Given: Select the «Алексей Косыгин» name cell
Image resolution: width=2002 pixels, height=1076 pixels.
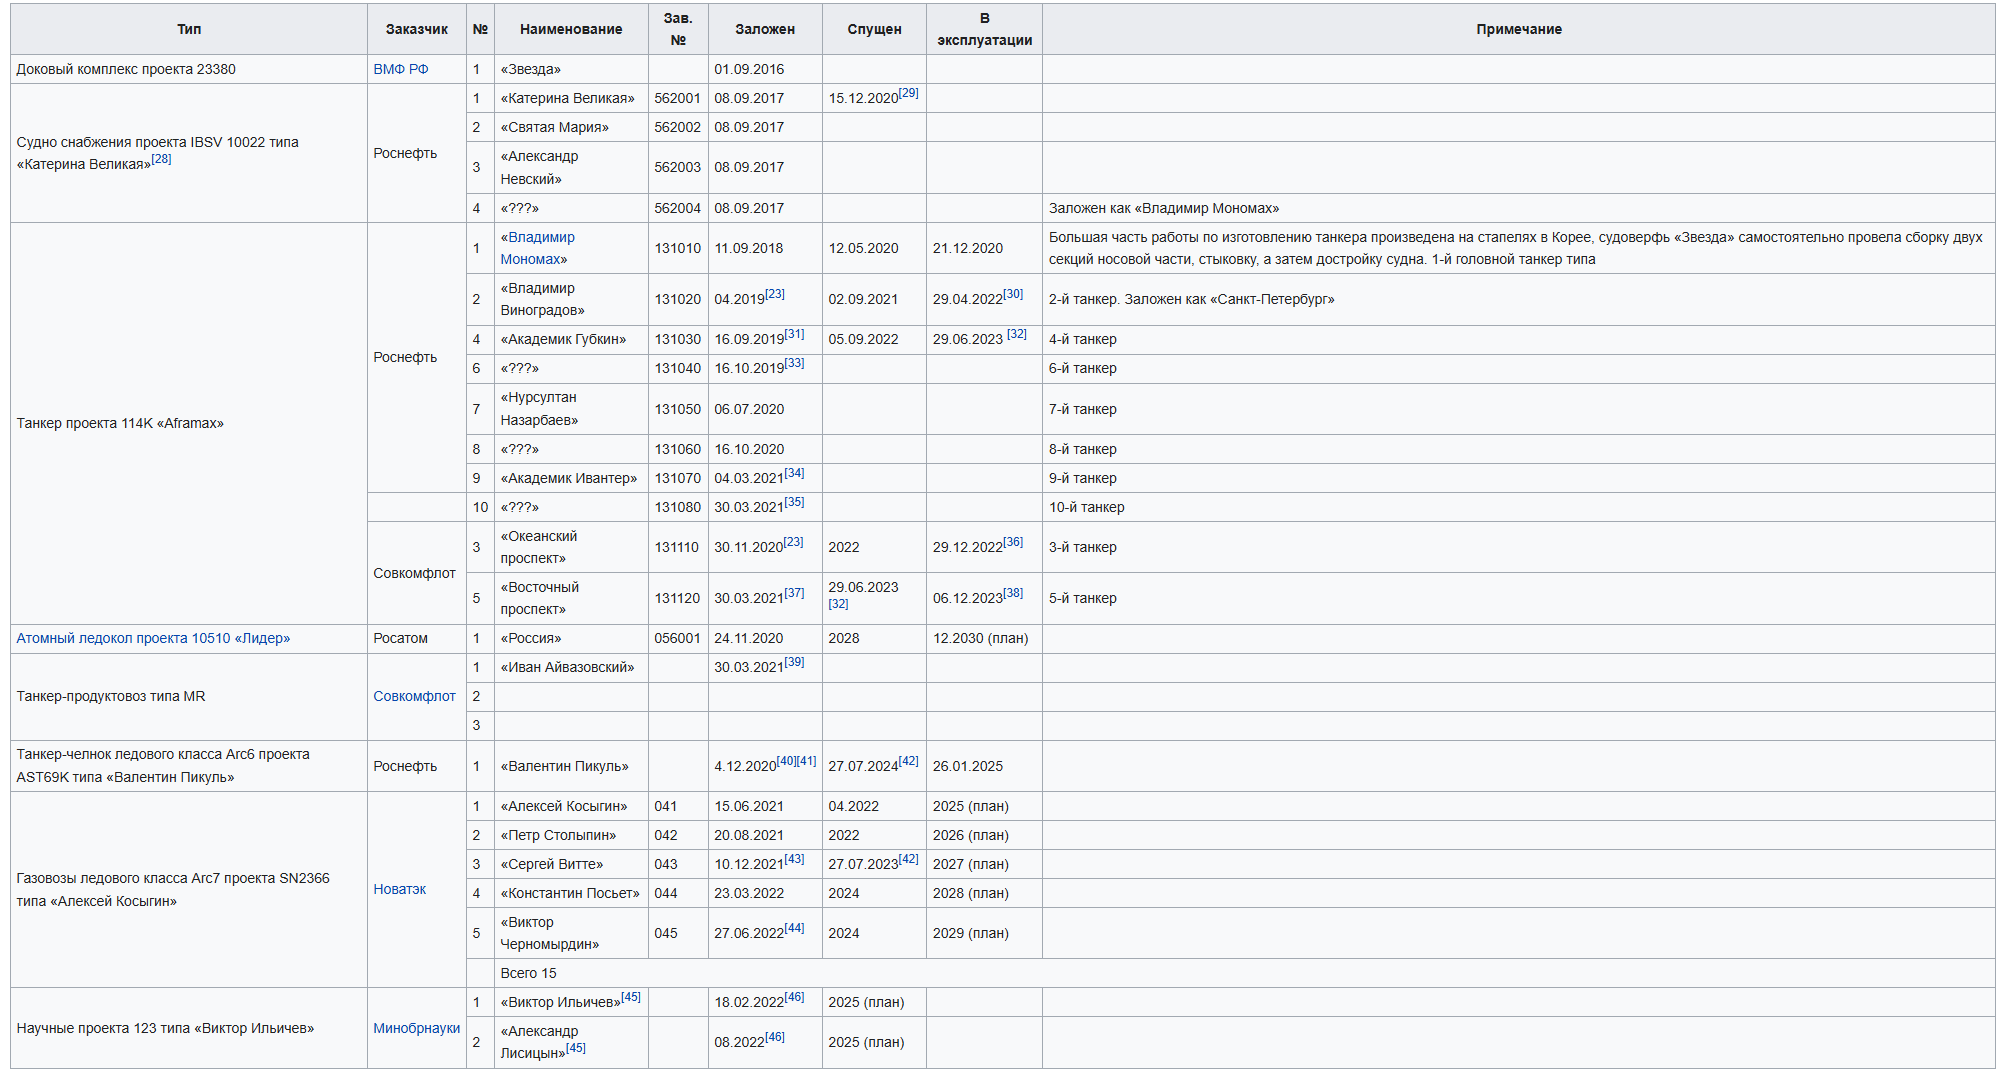Looking at the screenshot, I should (x=571, y=806).
